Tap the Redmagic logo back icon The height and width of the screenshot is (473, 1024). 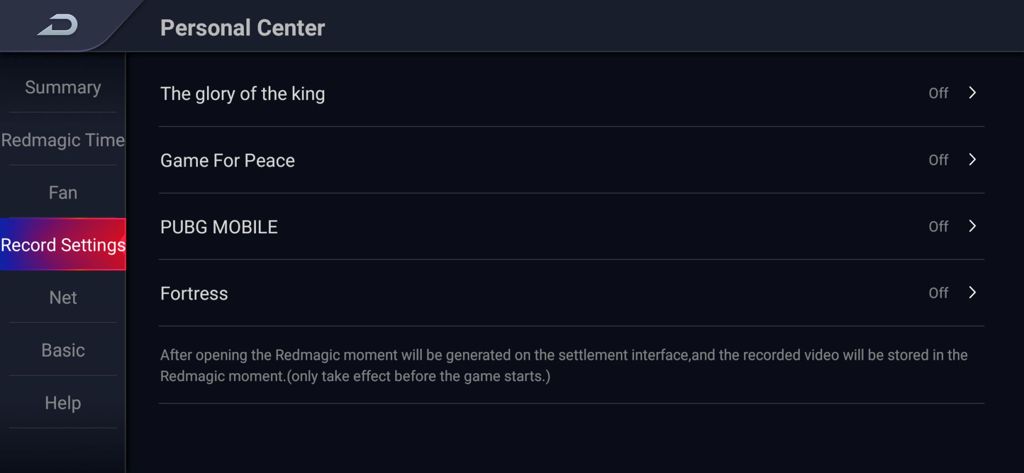pos(57,25)
